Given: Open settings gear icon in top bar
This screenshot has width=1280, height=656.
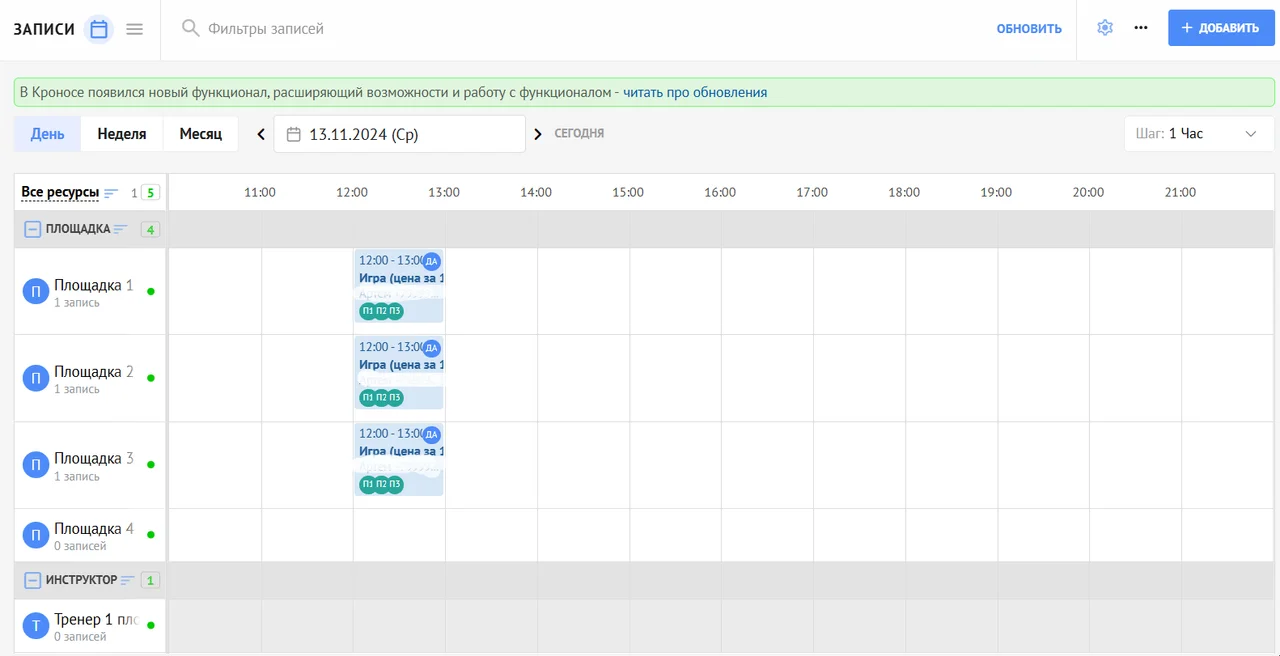Looking at the screenshot, I should 1104,28.
